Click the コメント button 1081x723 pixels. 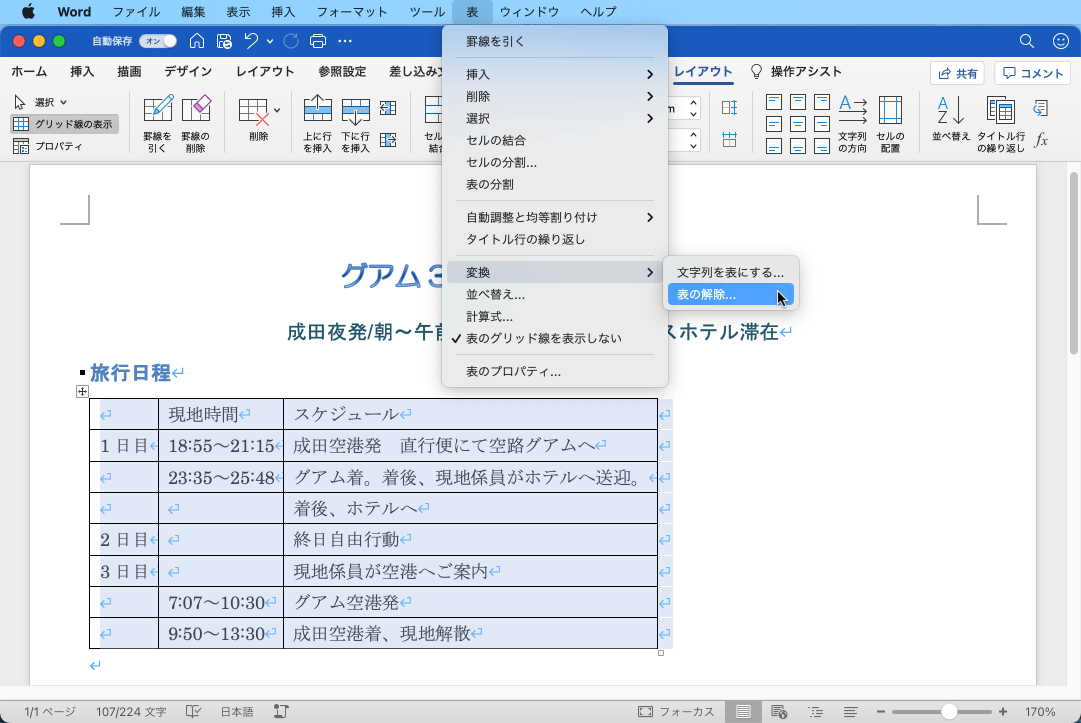(1032, 73)
